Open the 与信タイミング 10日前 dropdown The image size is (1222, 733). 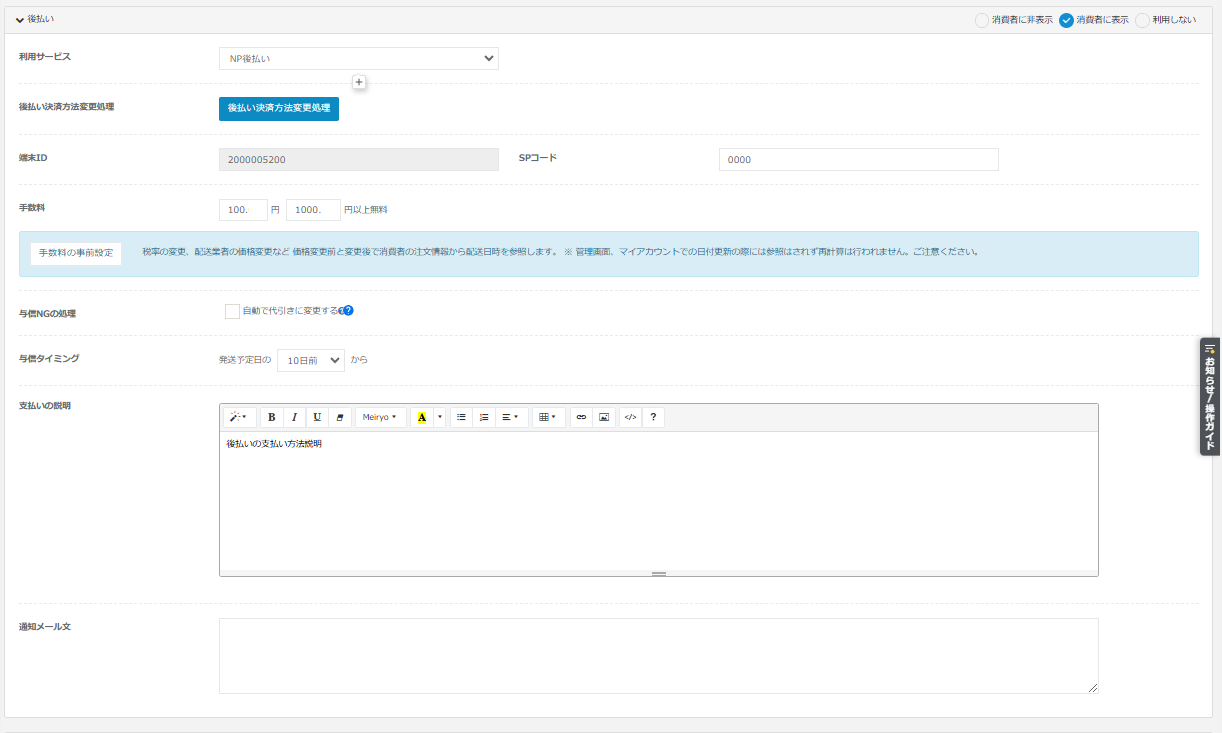310,360
